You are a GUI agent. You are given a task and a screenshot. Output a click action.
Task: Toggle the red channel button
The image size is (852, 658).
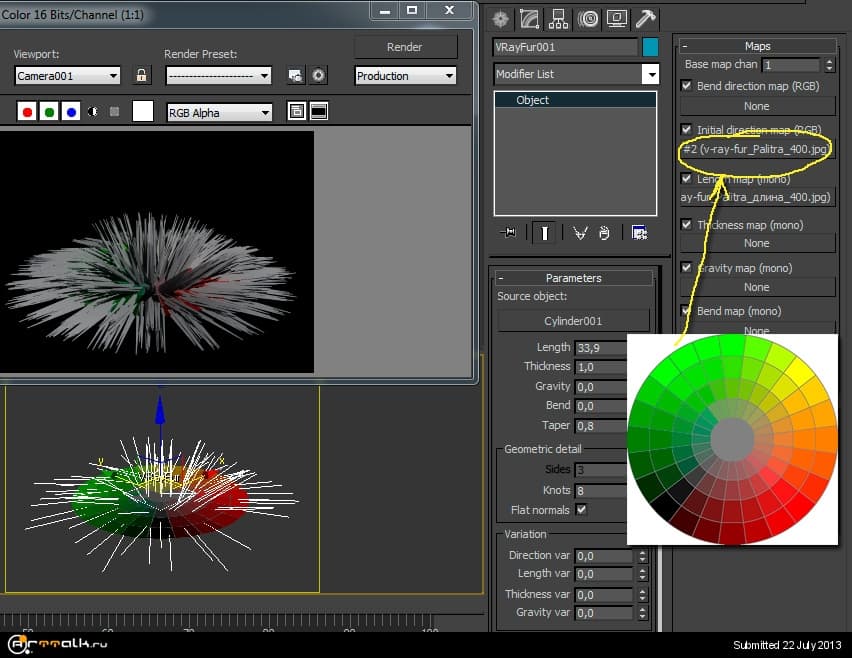click(28, 112)
